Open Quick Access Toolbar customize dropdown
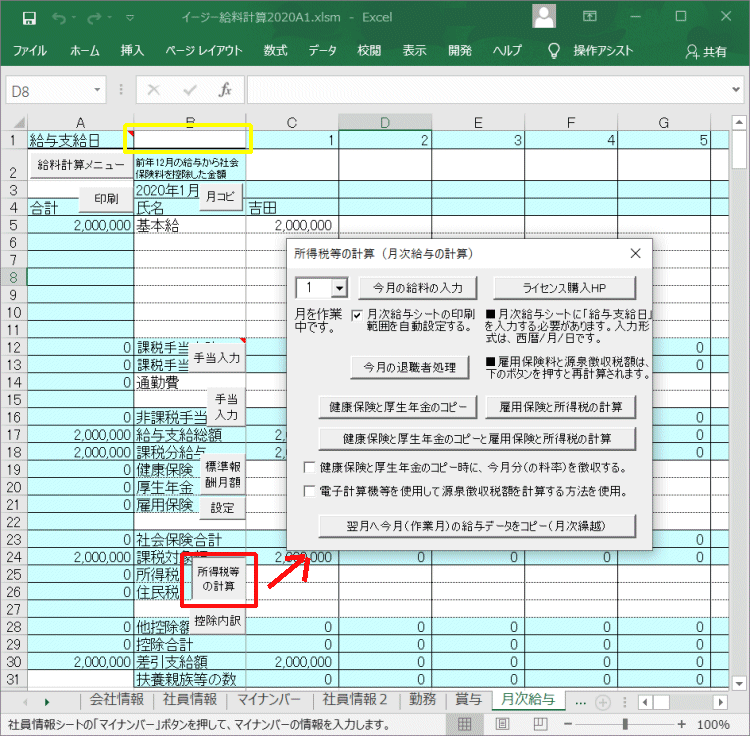 pos(131,17)
